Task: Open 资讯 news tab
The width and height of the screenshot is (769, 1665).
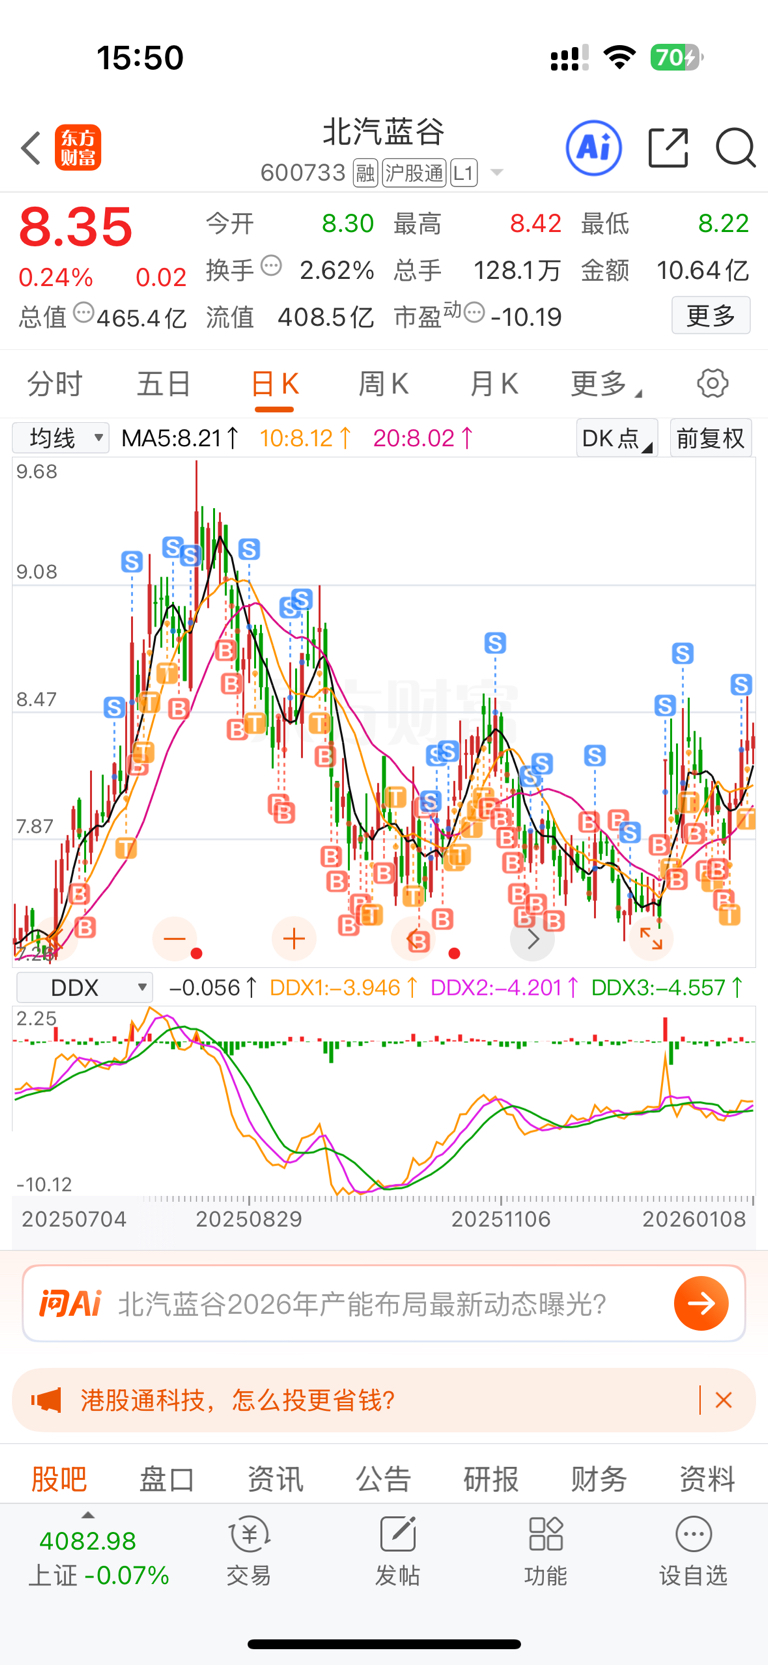Action: pyautogui.click(x=275, y=1478)
